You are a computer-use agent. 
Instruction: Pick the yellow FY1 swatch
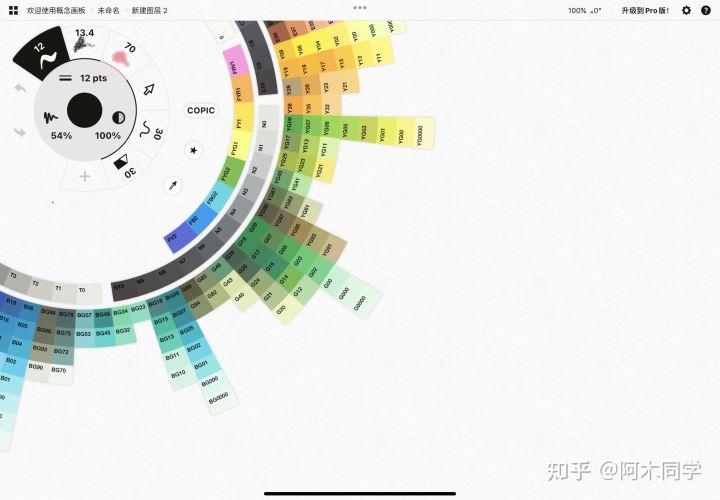(x=242, y=119)
